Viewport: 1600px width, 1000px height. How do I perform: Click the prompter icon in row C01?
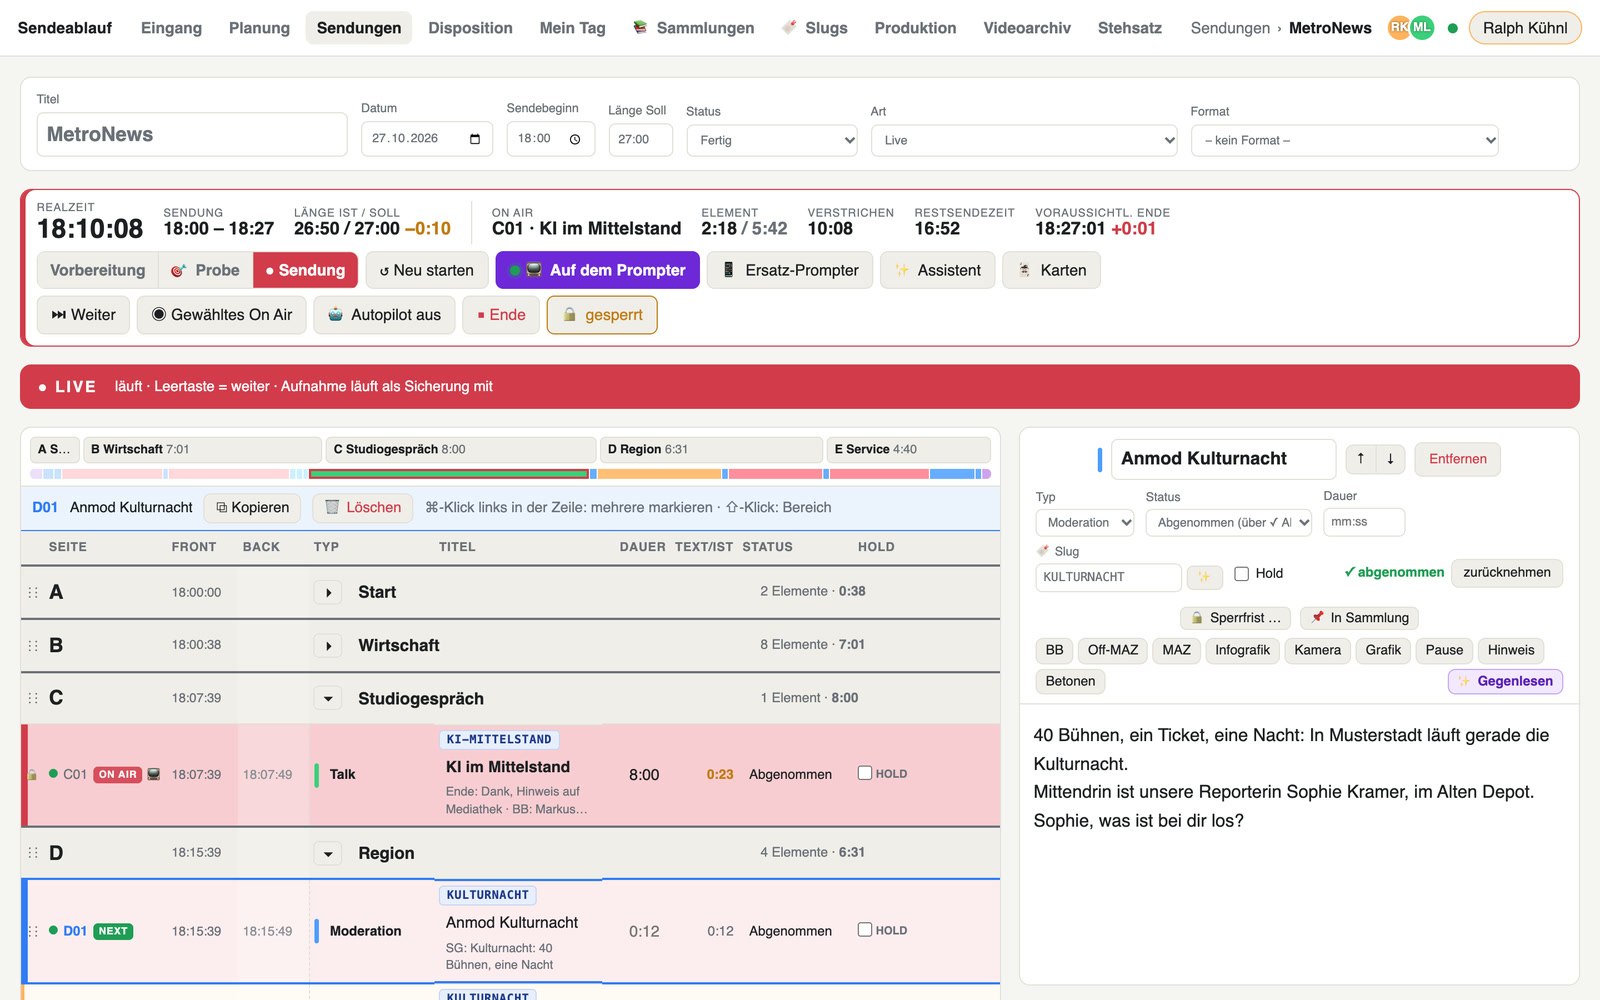[153, 774]
